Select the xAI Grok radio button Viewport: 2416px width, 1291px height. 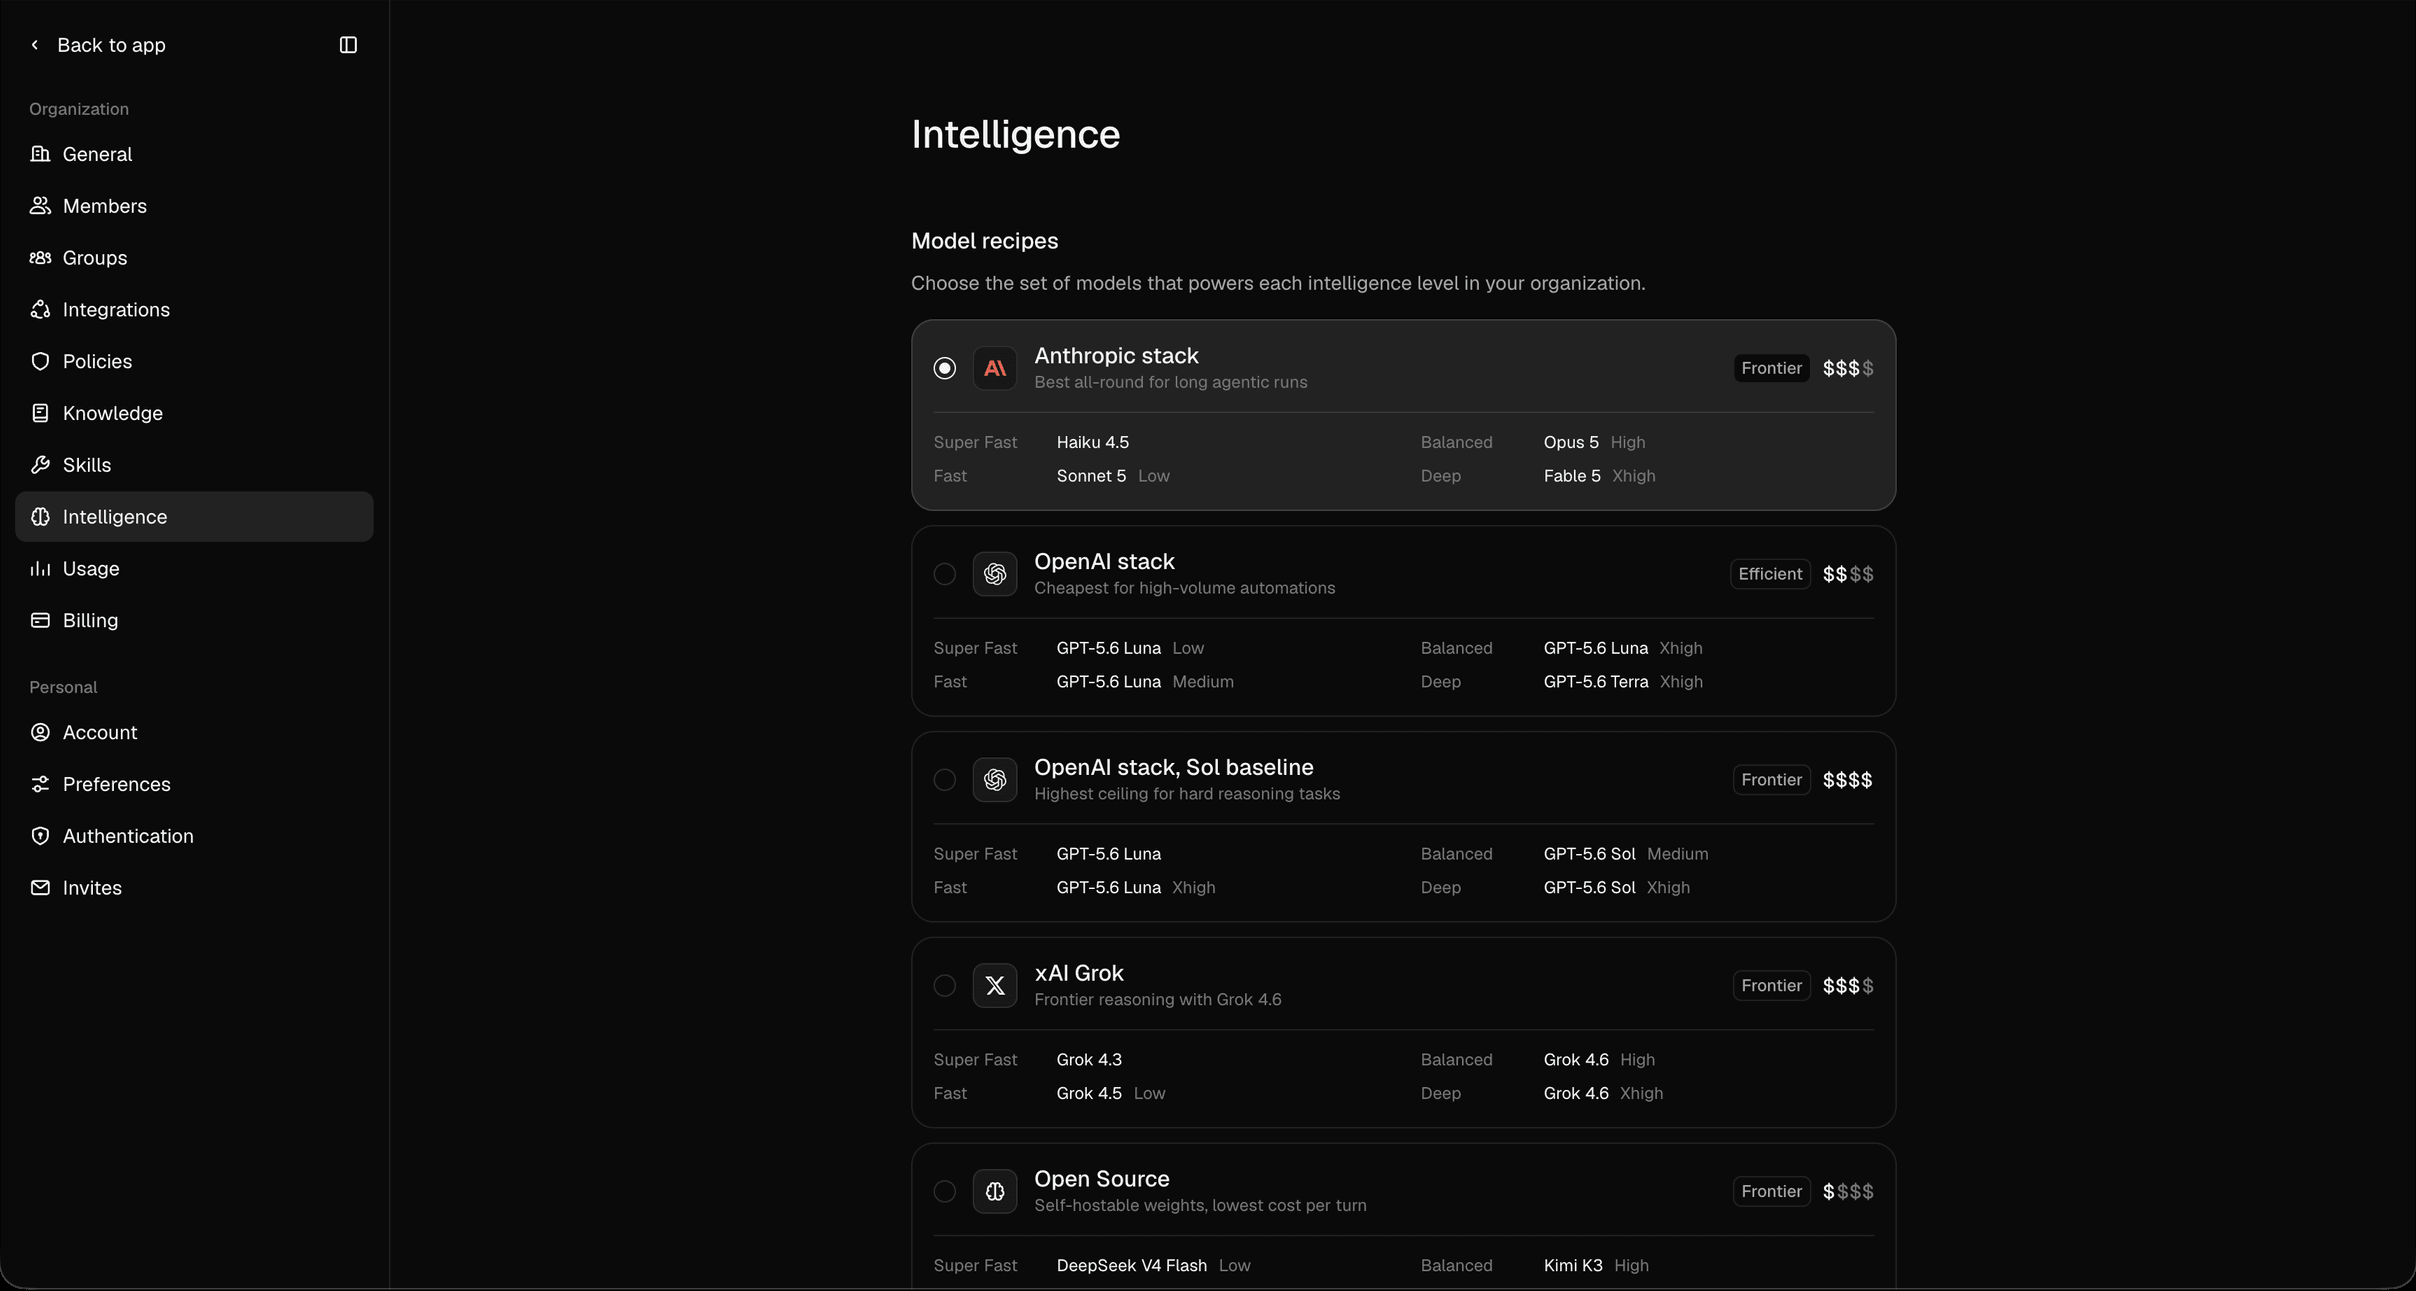point(945,986)
